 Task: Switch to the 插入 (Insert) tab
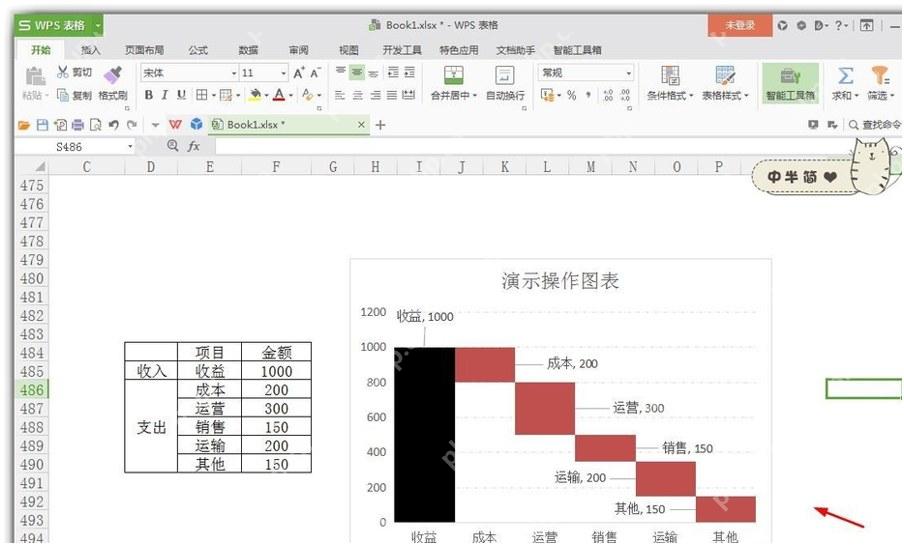coord(91,50)
